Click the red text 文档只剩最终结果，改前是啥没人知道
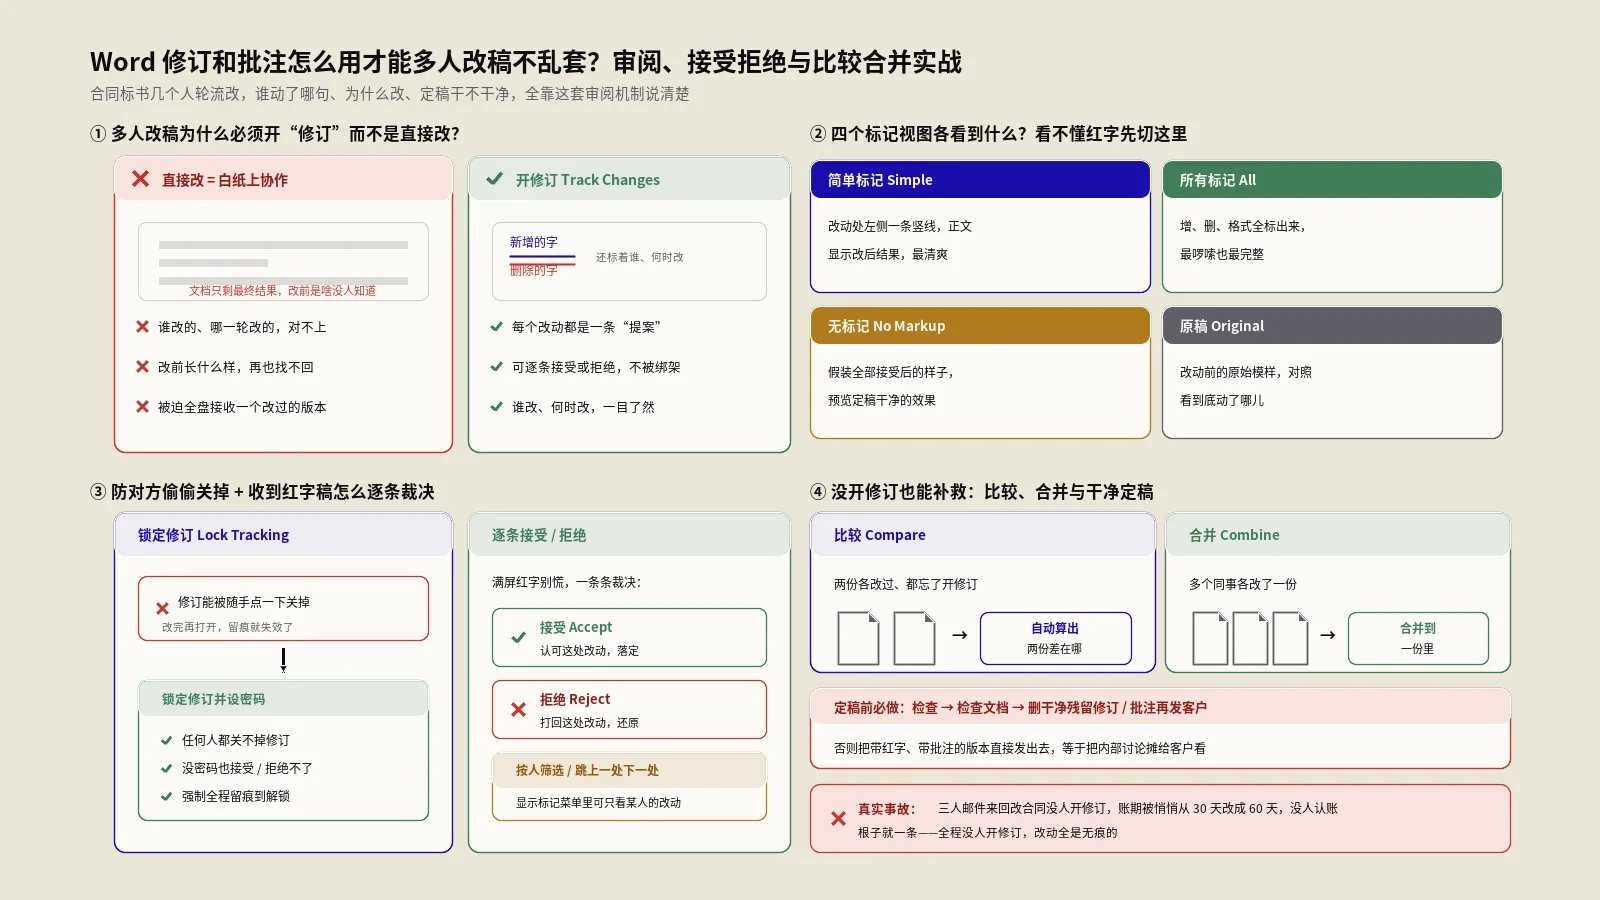 (283, 291)
